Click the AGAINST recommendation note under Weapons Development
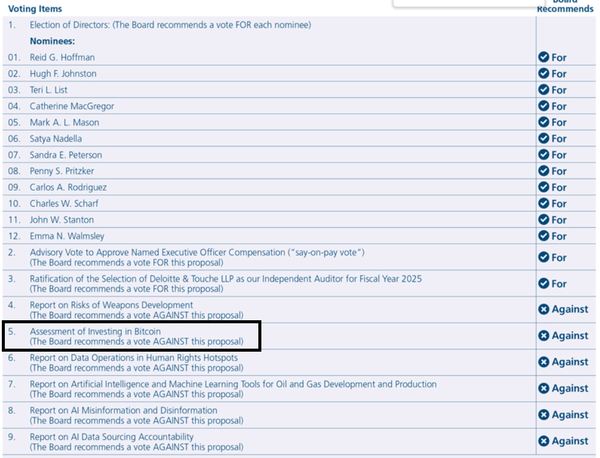Image resolution: width=600 pixels, height=458 pixels. point(137,315)
